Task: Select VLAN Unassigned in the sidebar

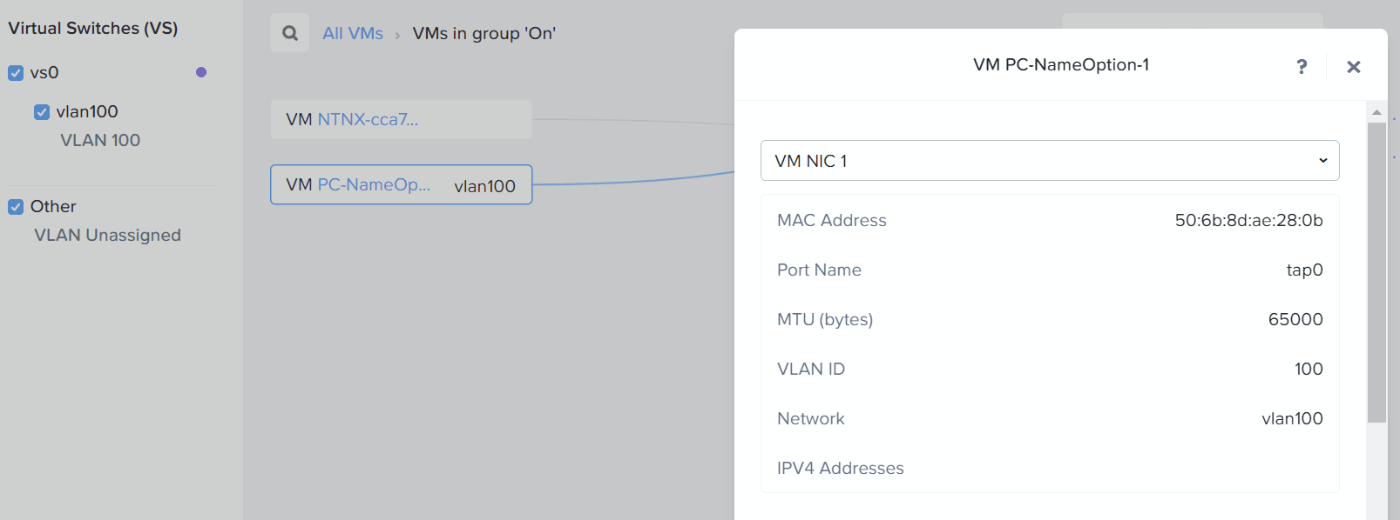Action: click(107, 236)
